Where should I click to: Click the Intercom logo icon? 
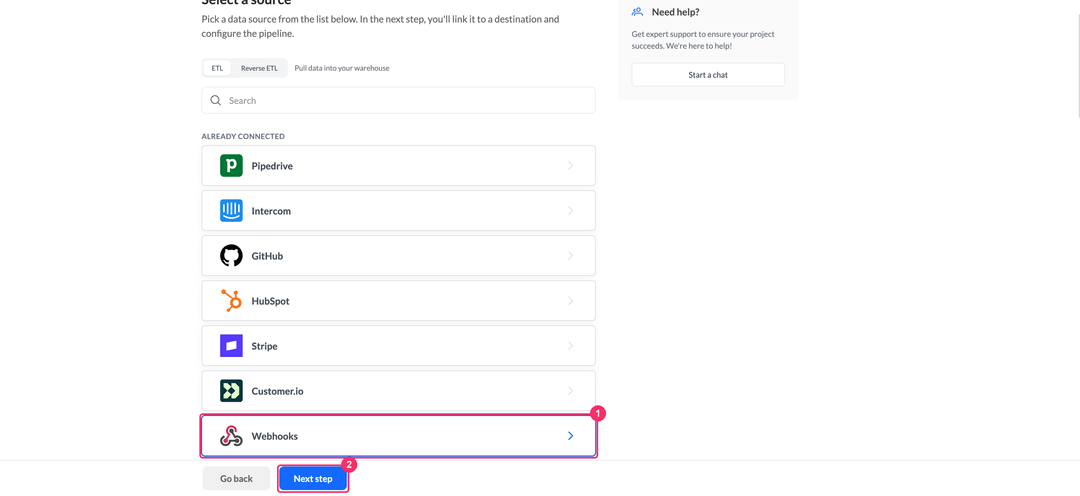pos(231,211)
